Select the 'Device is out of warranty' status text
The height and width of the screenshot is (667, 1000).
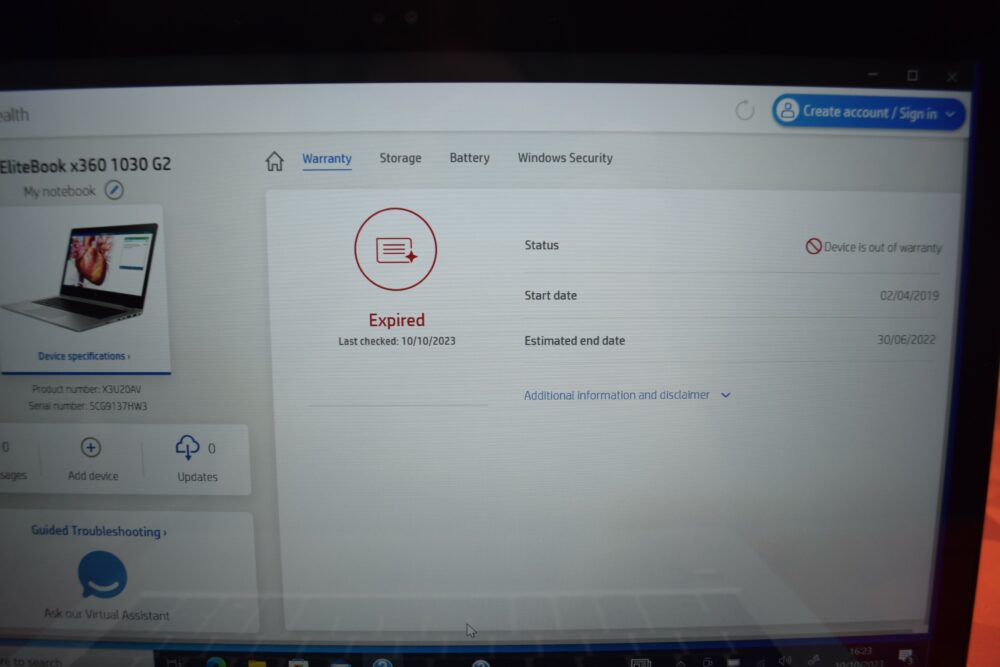[x=883, y=247]
